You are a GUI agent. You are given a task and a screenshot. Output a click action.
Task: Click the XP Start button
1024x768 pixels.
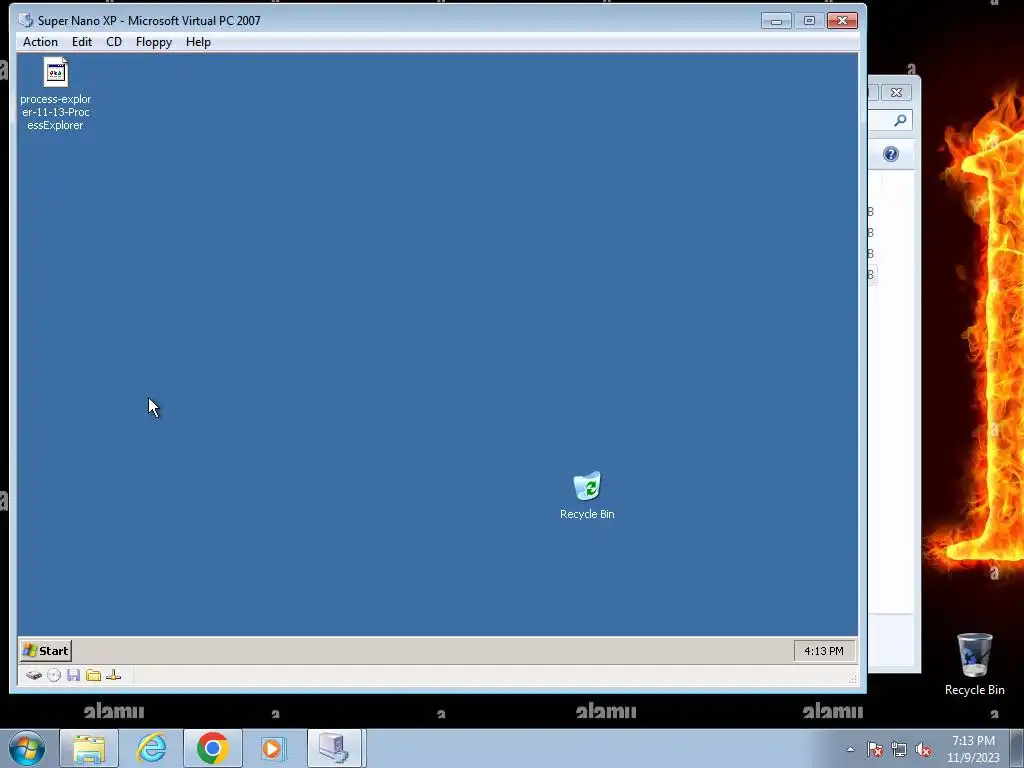(x=46, y=650)
